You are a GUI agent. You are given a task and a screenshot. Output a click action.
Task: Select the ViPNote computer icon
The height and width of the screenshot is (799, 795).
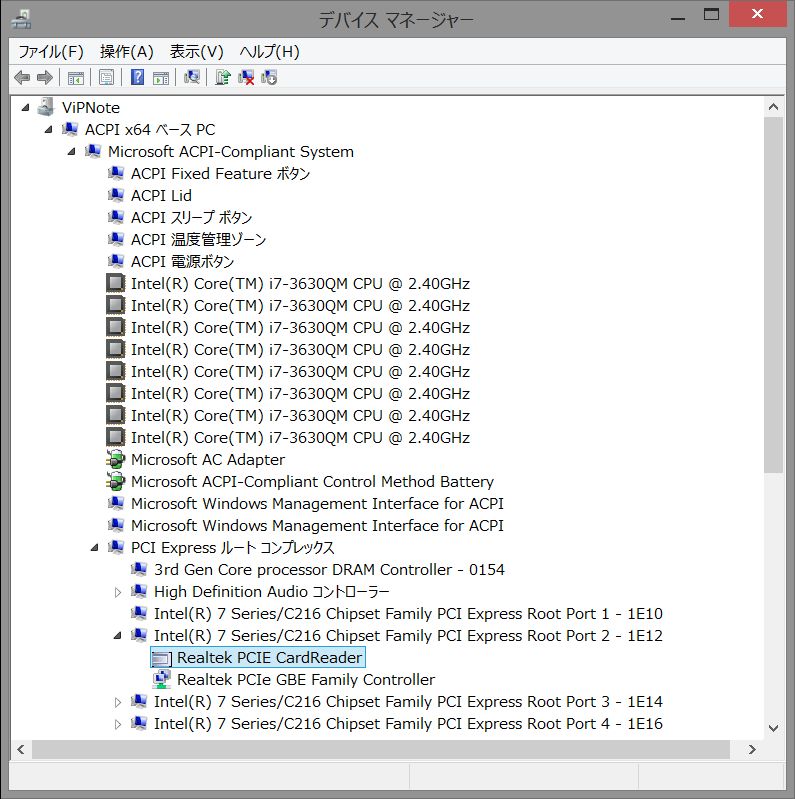pos(46,107)
